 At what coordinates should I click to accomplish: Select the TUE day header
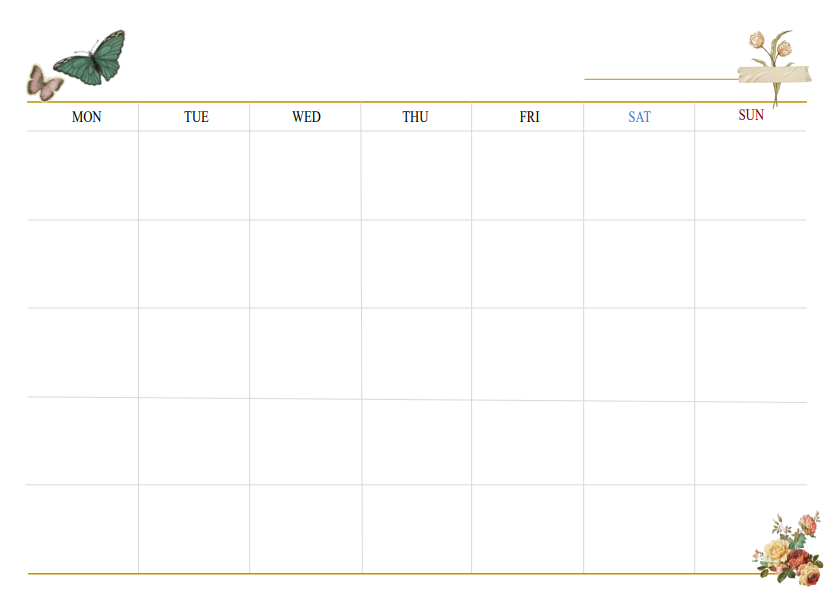point(196,117)
